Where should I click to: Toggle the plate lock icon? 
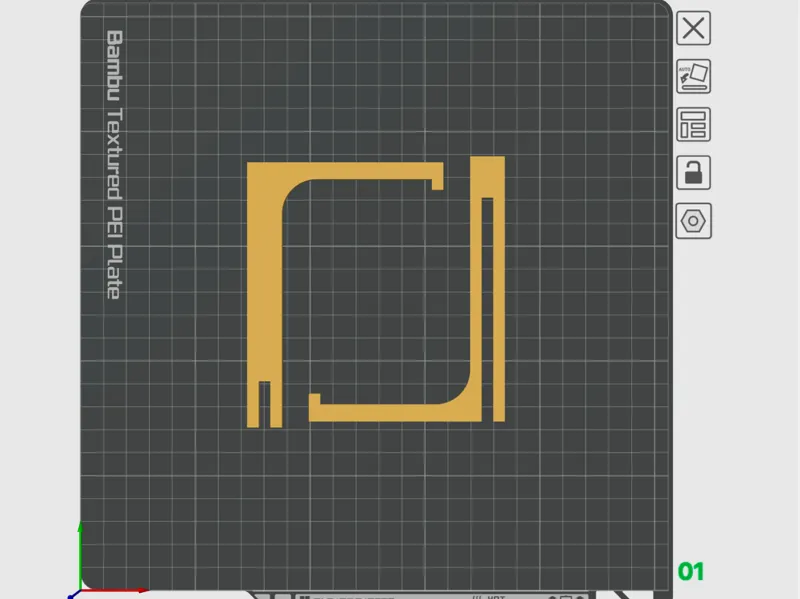(x=693, y=172)
